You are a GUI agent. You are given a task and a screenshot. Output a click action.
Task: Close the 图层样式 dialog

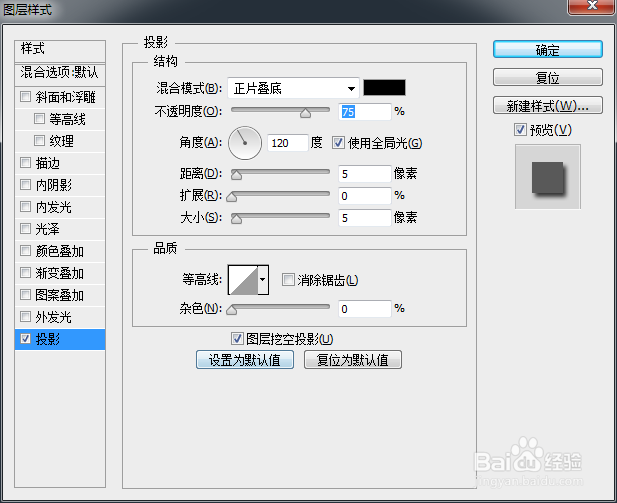(x=592, y=6)
